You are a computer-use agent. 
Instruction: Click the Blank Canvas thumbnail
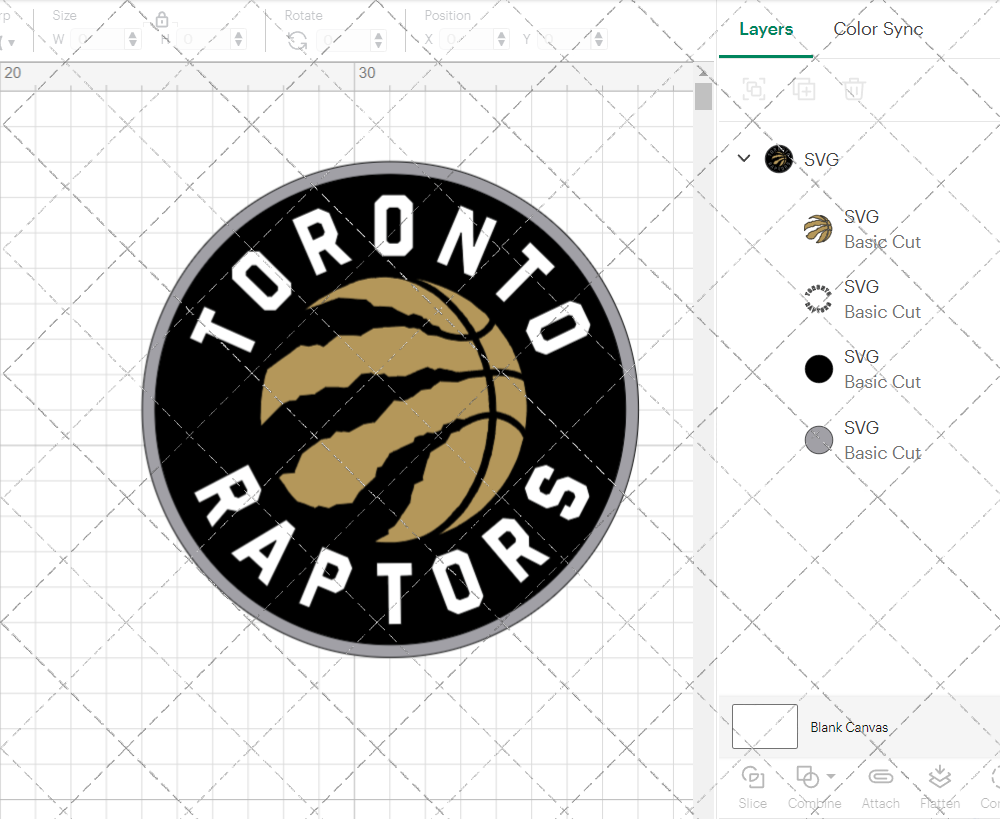[765, 727]
